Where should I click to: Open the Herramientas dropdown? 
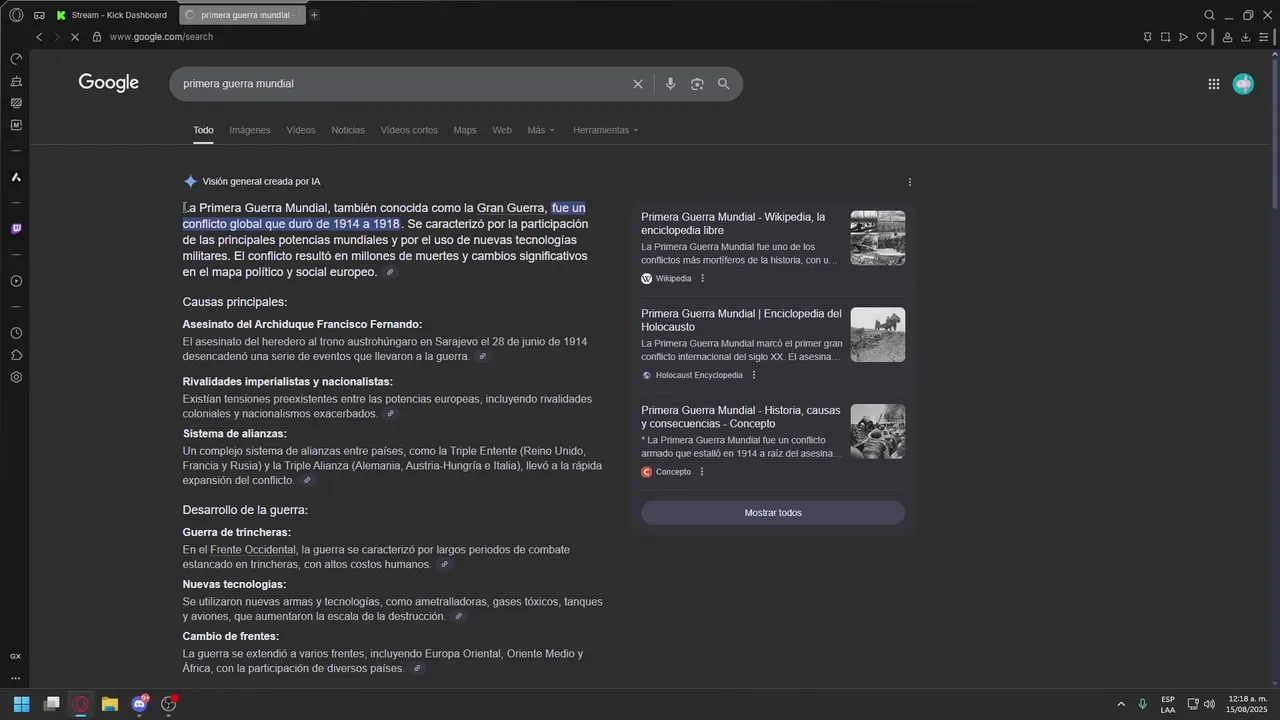point(605,130)
